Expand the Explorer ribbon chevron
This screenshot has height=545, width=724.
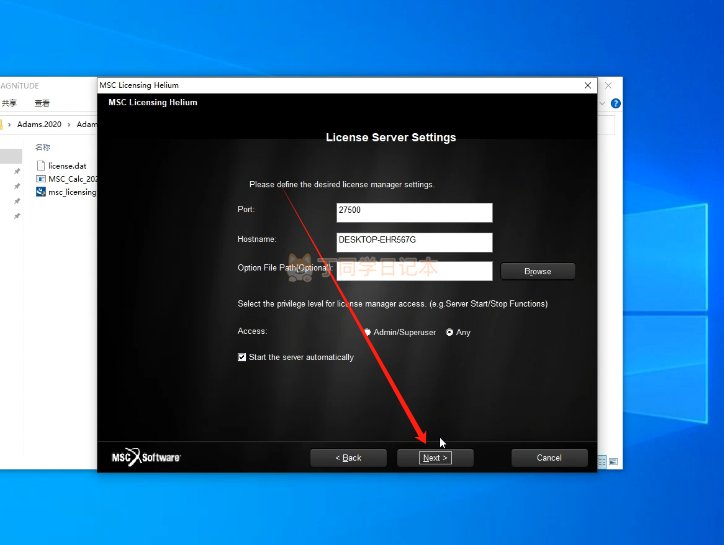602,103
